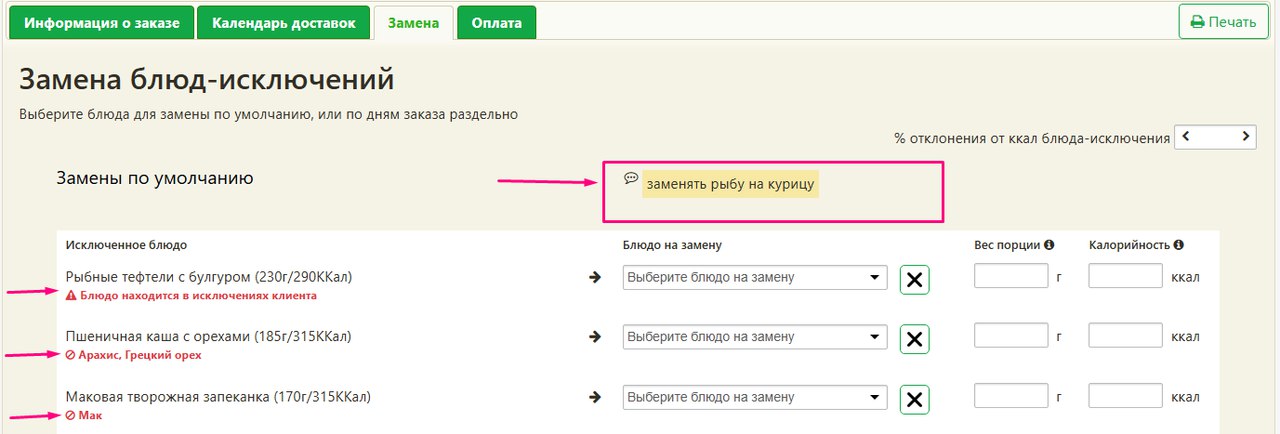Click the info icon next to Вес порции
Viewport: 1280px width, 434px height.
pos(1049,245)
